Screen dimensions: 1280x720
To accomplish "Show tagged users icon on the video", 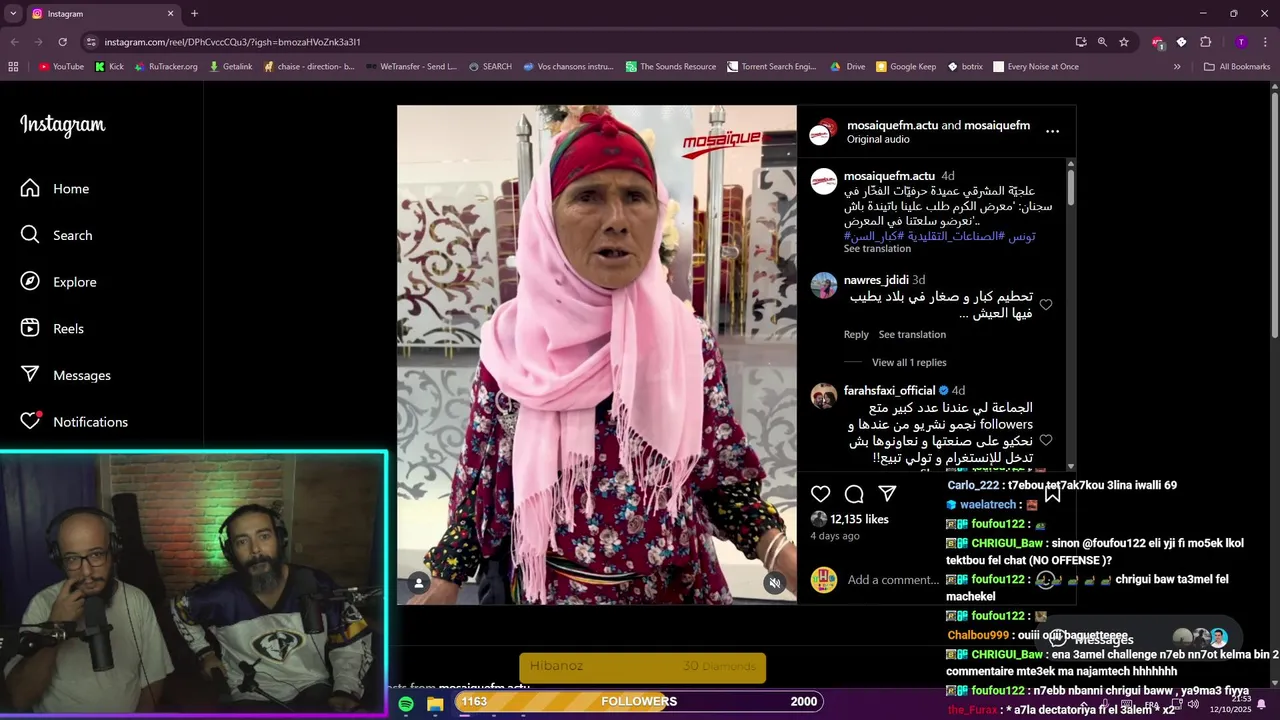I will (419, 582).
